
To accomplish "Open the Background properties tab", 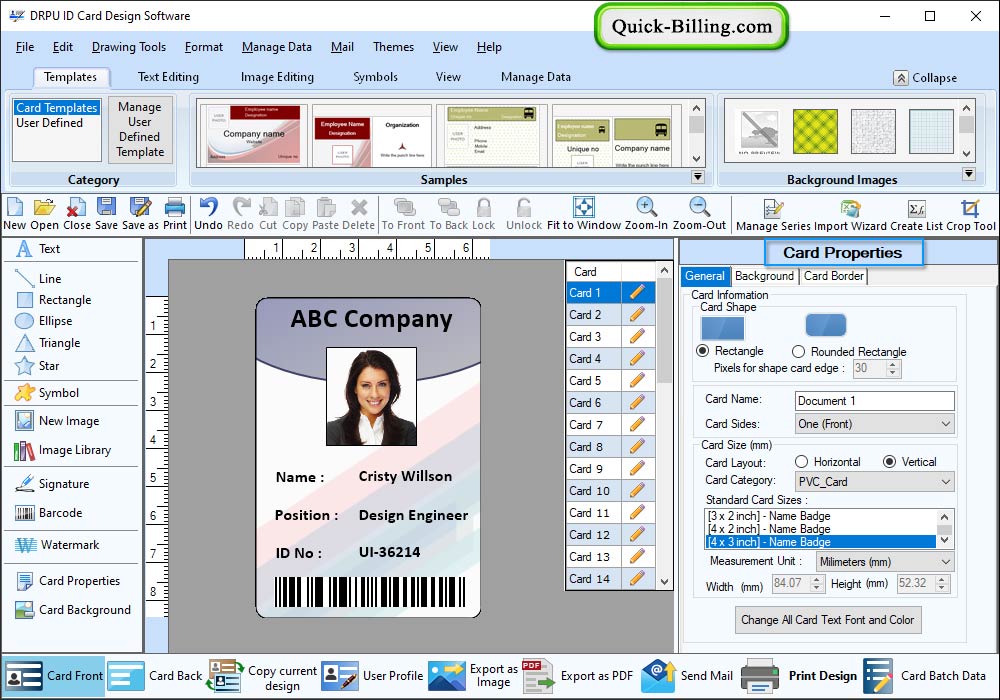I will (x=764, y=275).
